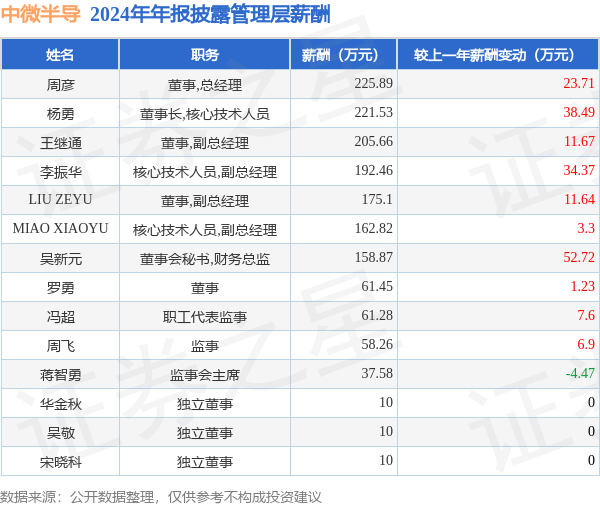Image resolution: width=600 pixels, height=506 pixels.
Task: Click the change value 7.6
Action: point(586,315)
